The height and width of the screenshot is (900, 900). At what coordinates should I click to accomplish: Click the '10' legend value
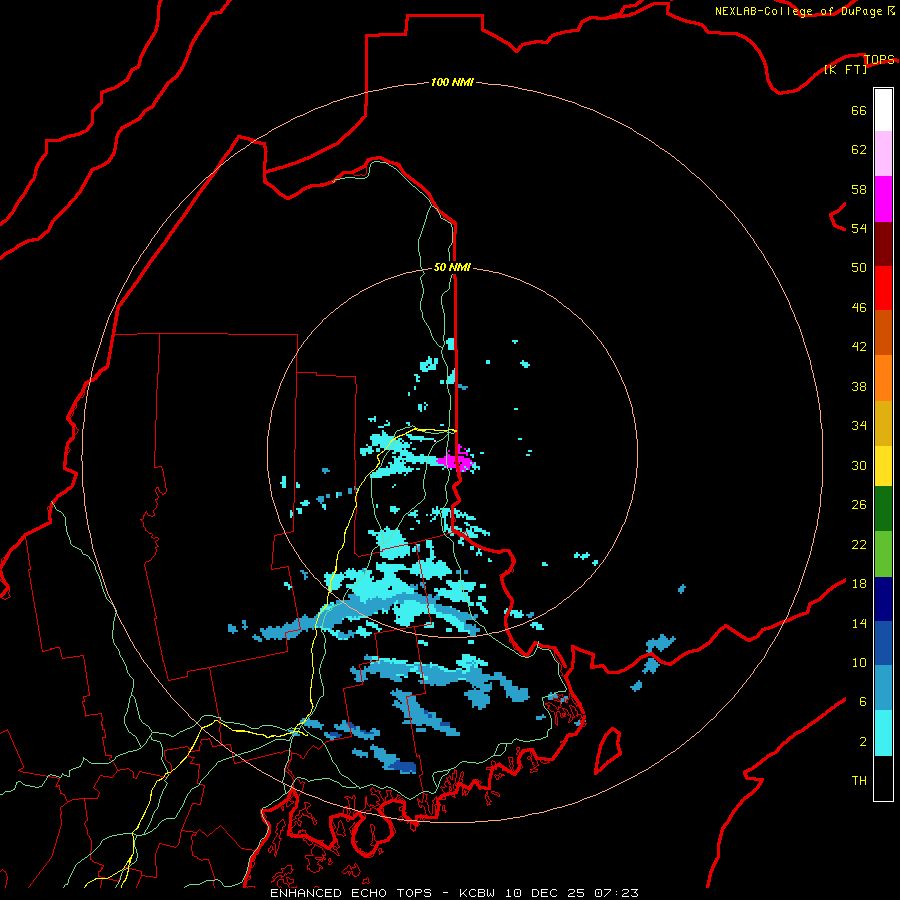(x=859, y=662)
